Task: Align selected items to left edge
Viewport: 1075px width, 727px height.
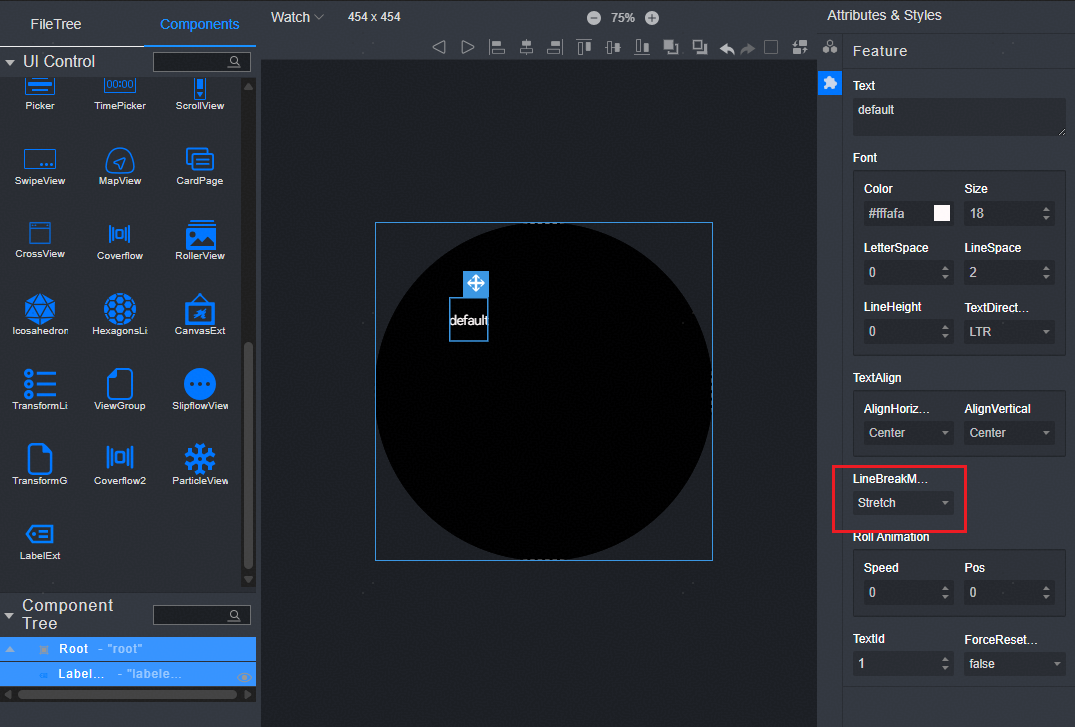Action: (496, 47)
